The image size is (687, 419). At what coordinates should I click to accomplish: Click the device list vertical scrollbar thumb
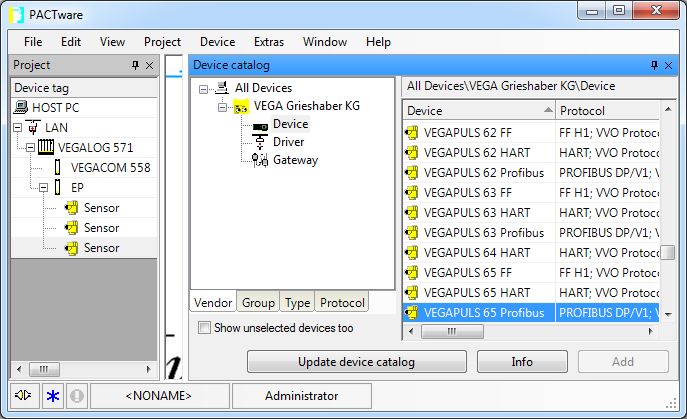pos(668,252)
